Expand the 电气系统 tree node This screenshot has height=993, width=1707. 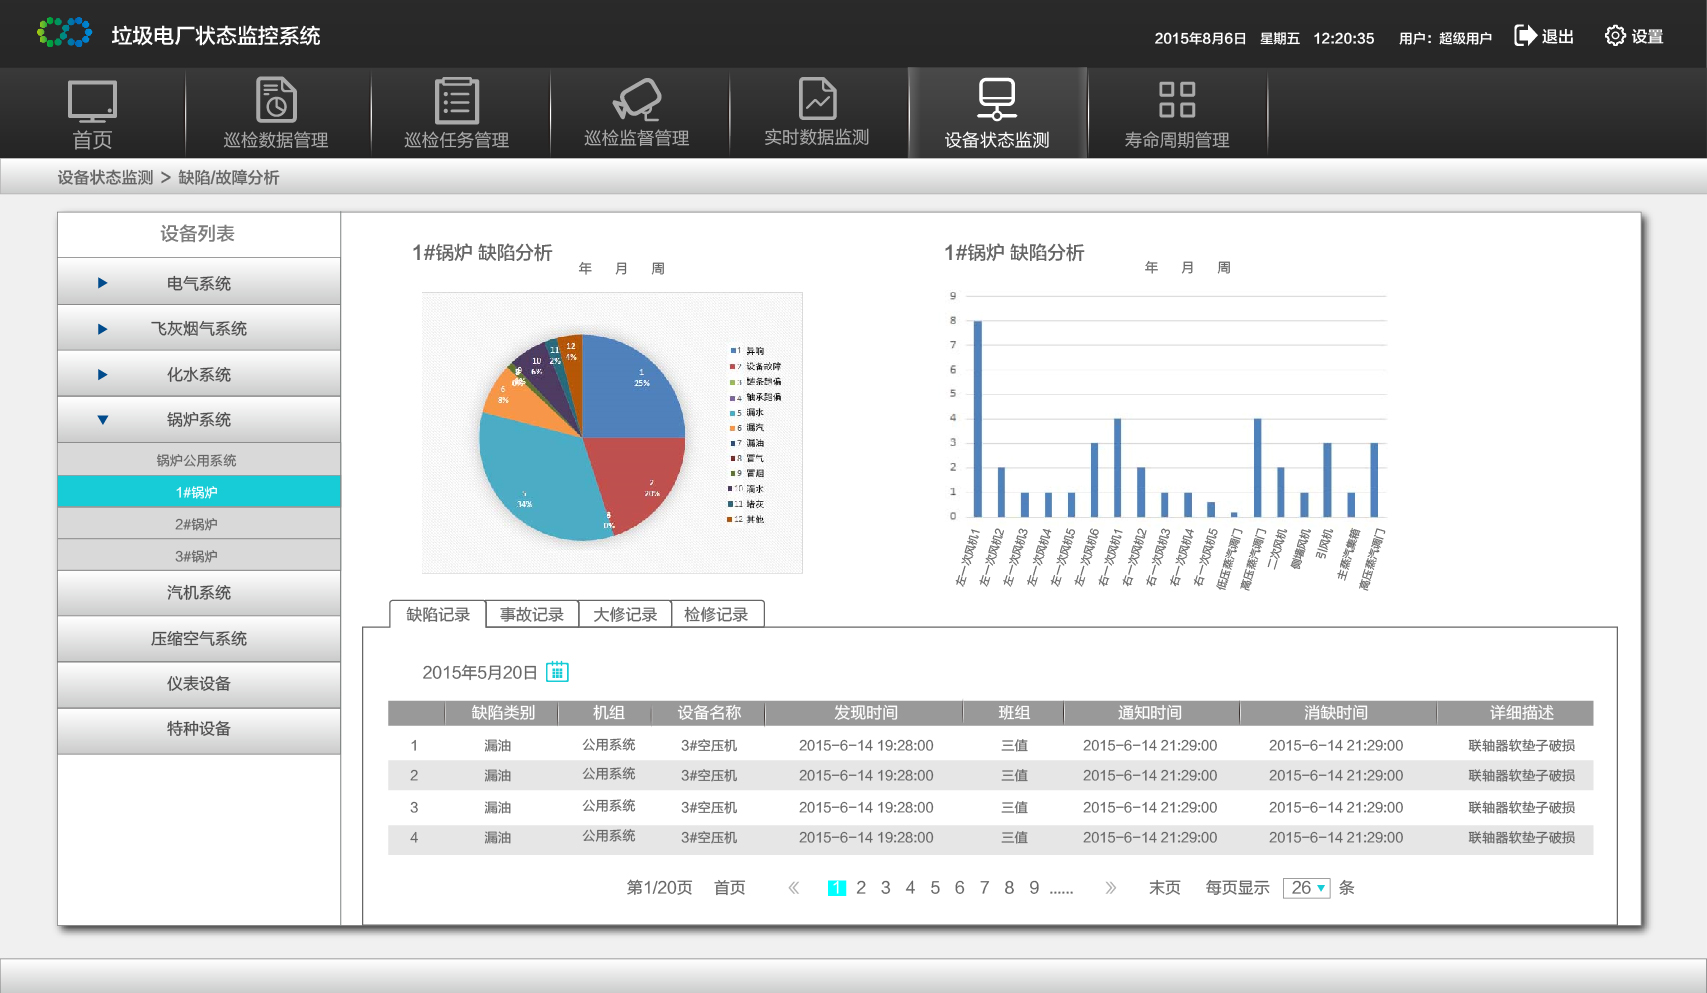pyautogui.click(x=102, y=283)
